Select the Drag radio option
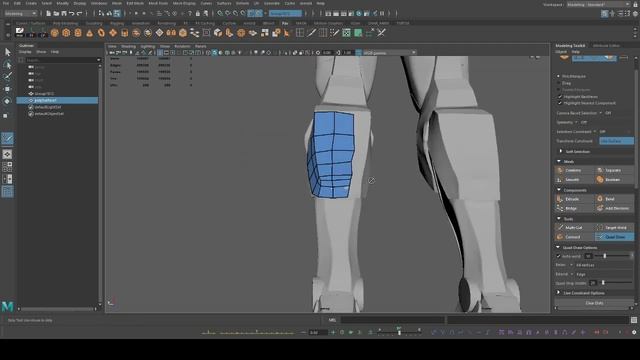The height and width of the screenshot is (360, 640). tap(559, 83)
